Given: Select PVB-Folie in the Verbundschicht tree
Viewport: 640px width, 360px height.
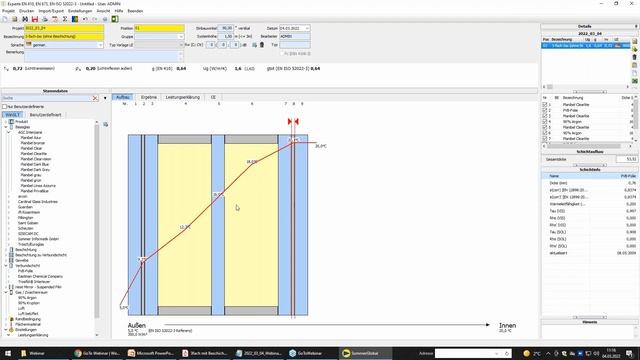Looking at the screenshot, I should click(x=25, y=271).
